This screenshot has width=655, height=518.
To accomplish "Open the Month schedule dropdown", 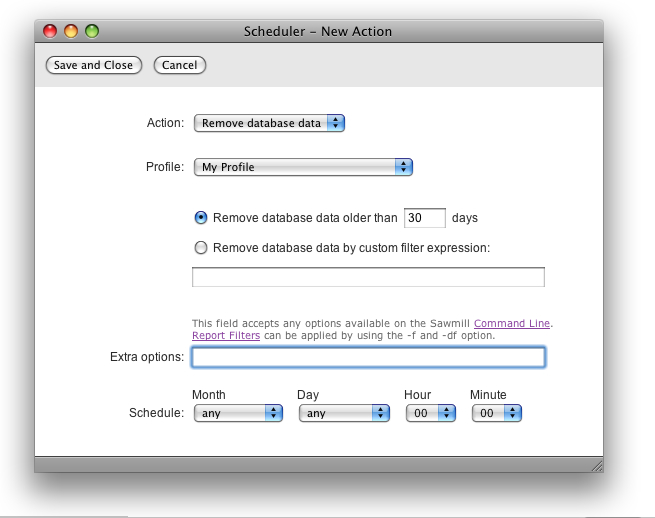I will pyautogui.click(x=237, y=413).
